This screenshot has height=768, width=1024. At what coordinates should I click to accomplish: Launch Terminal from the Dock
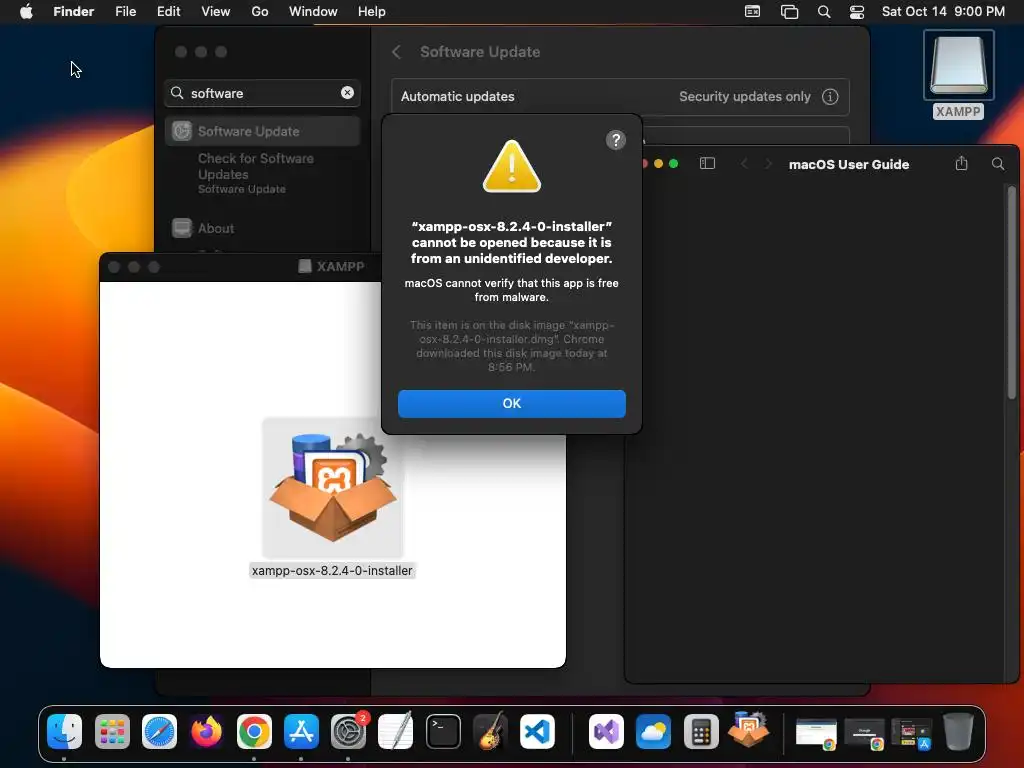pos(443,731)
